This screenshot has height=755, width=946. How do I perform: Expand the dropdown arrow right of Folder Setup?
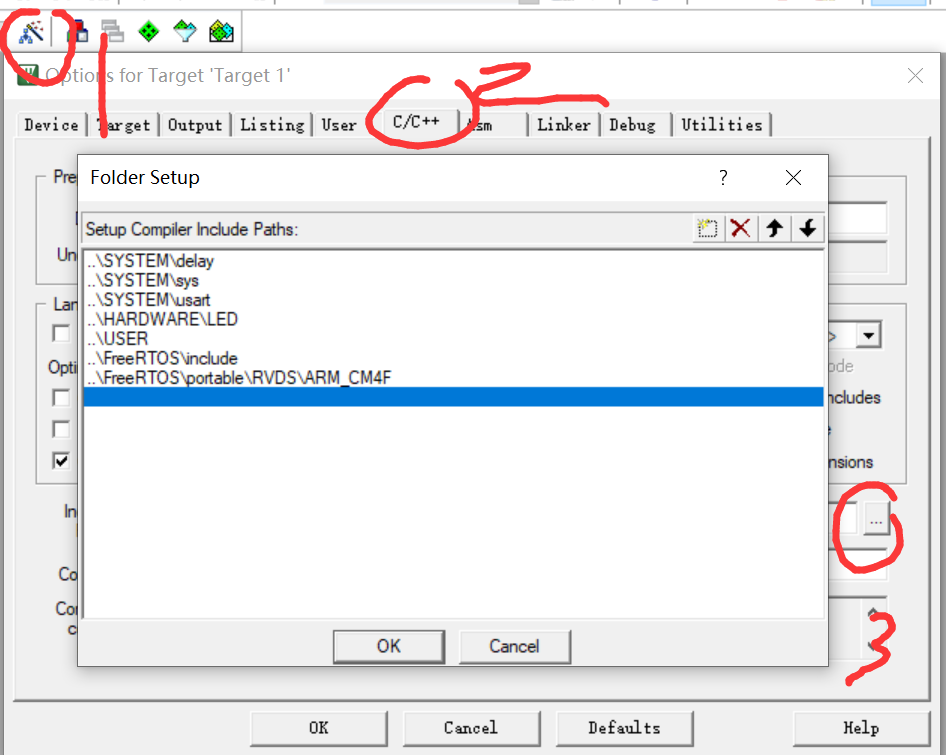tap(869, 336)
